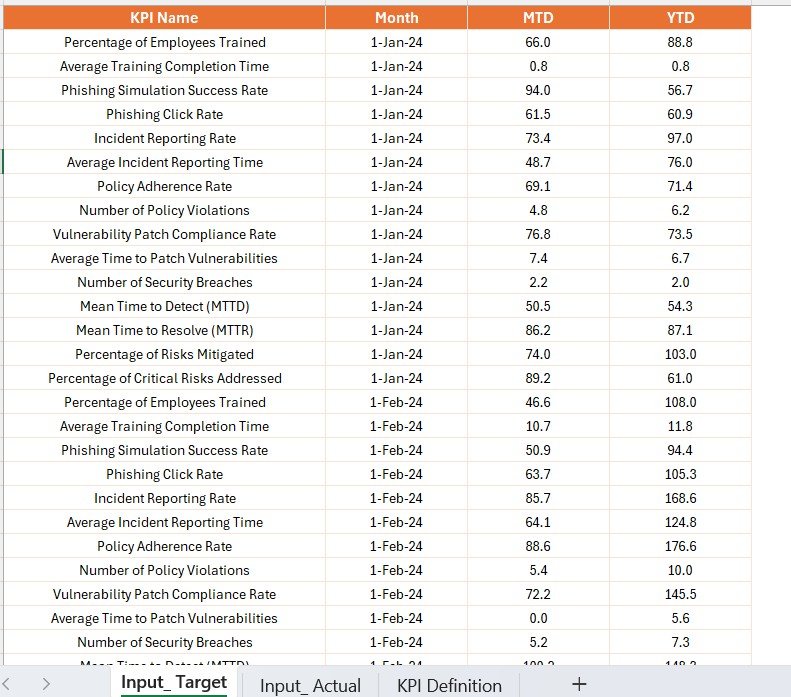Screen dimensions: 791x697
Task: Click YTD value 176.6
Action: (680, 546)
